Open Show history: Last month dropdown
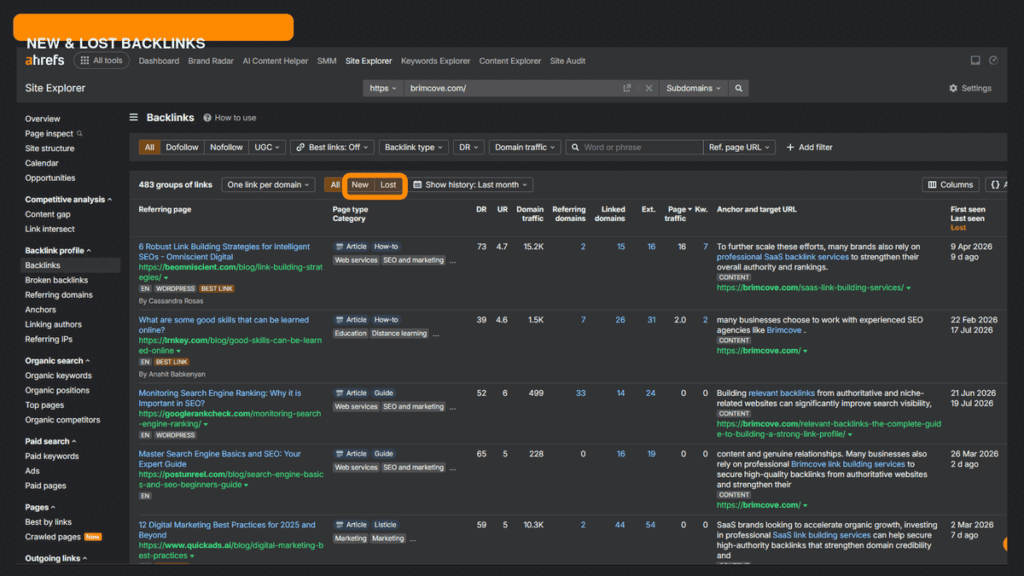 pyautogui.click(x=470, y=185)
